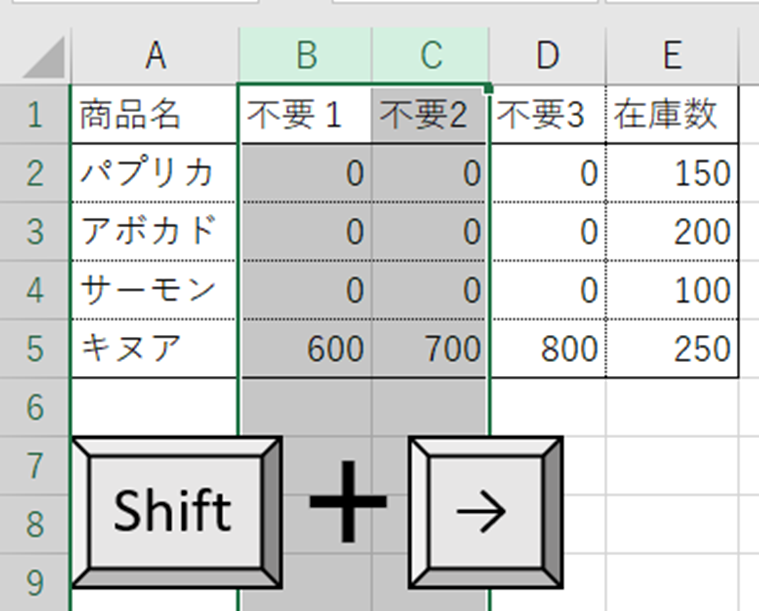Select column A header
The image size is (759, 611).
point(154,57)
